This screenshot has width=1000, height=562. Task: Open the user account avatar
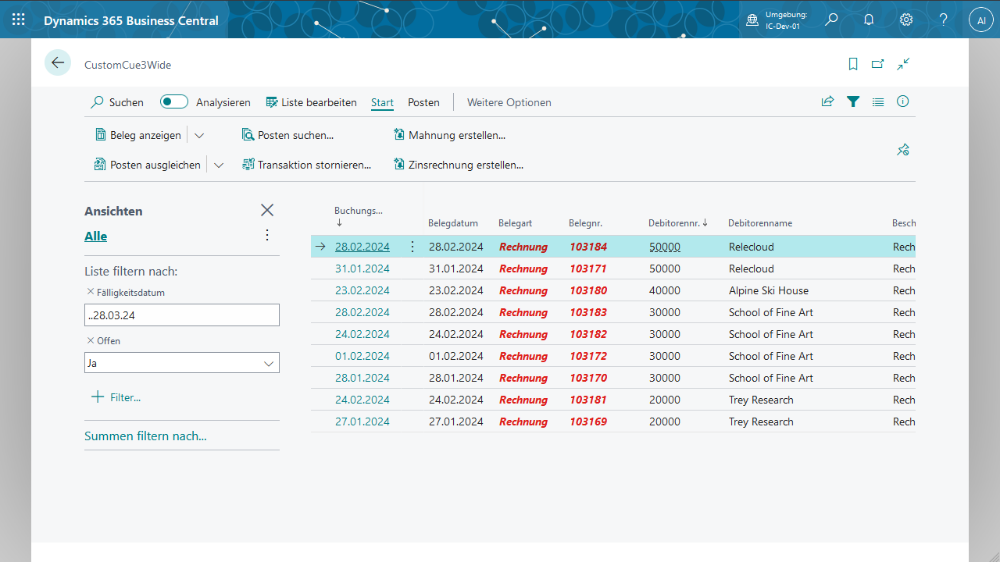(980, 20)
